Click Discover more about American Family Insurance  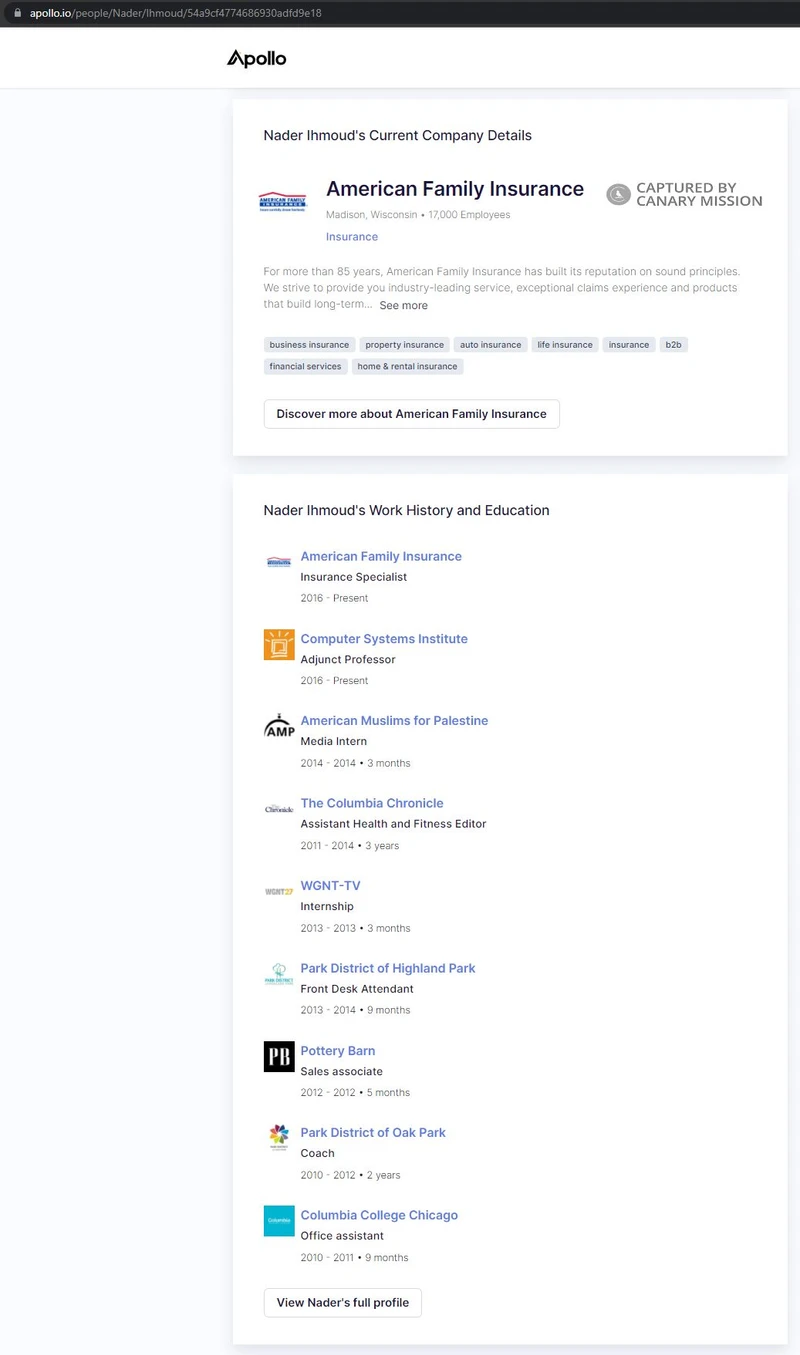click(x=412, y=414)
